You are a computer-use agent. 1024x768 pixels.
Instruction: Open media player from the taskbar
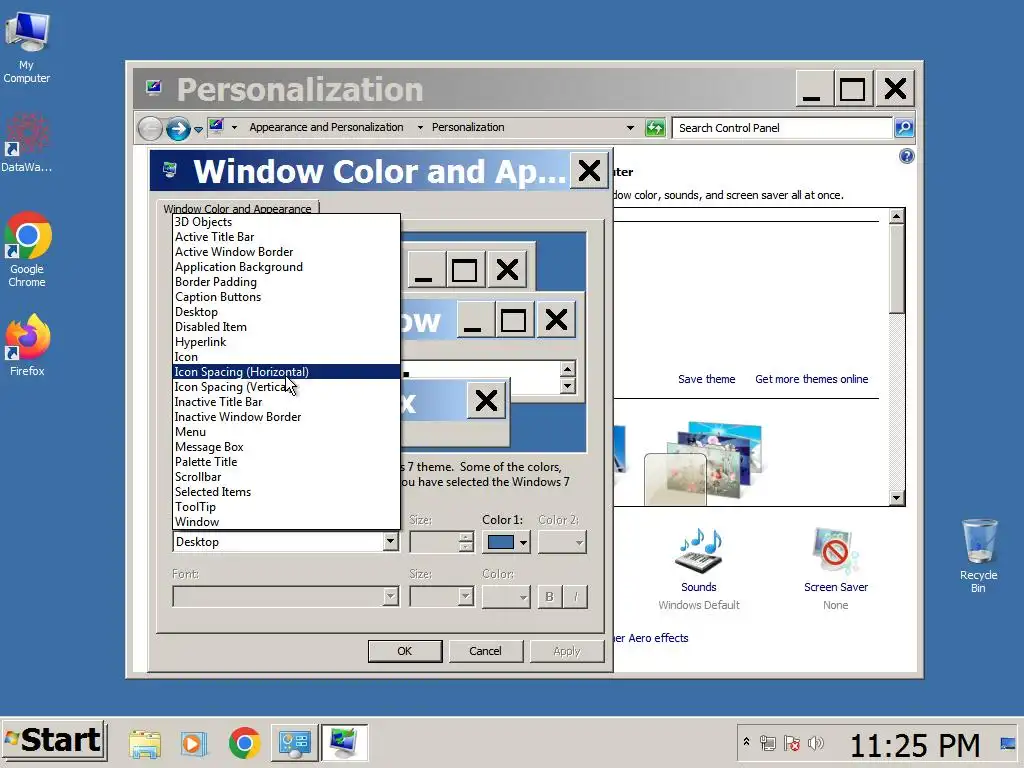coord(193,744)
